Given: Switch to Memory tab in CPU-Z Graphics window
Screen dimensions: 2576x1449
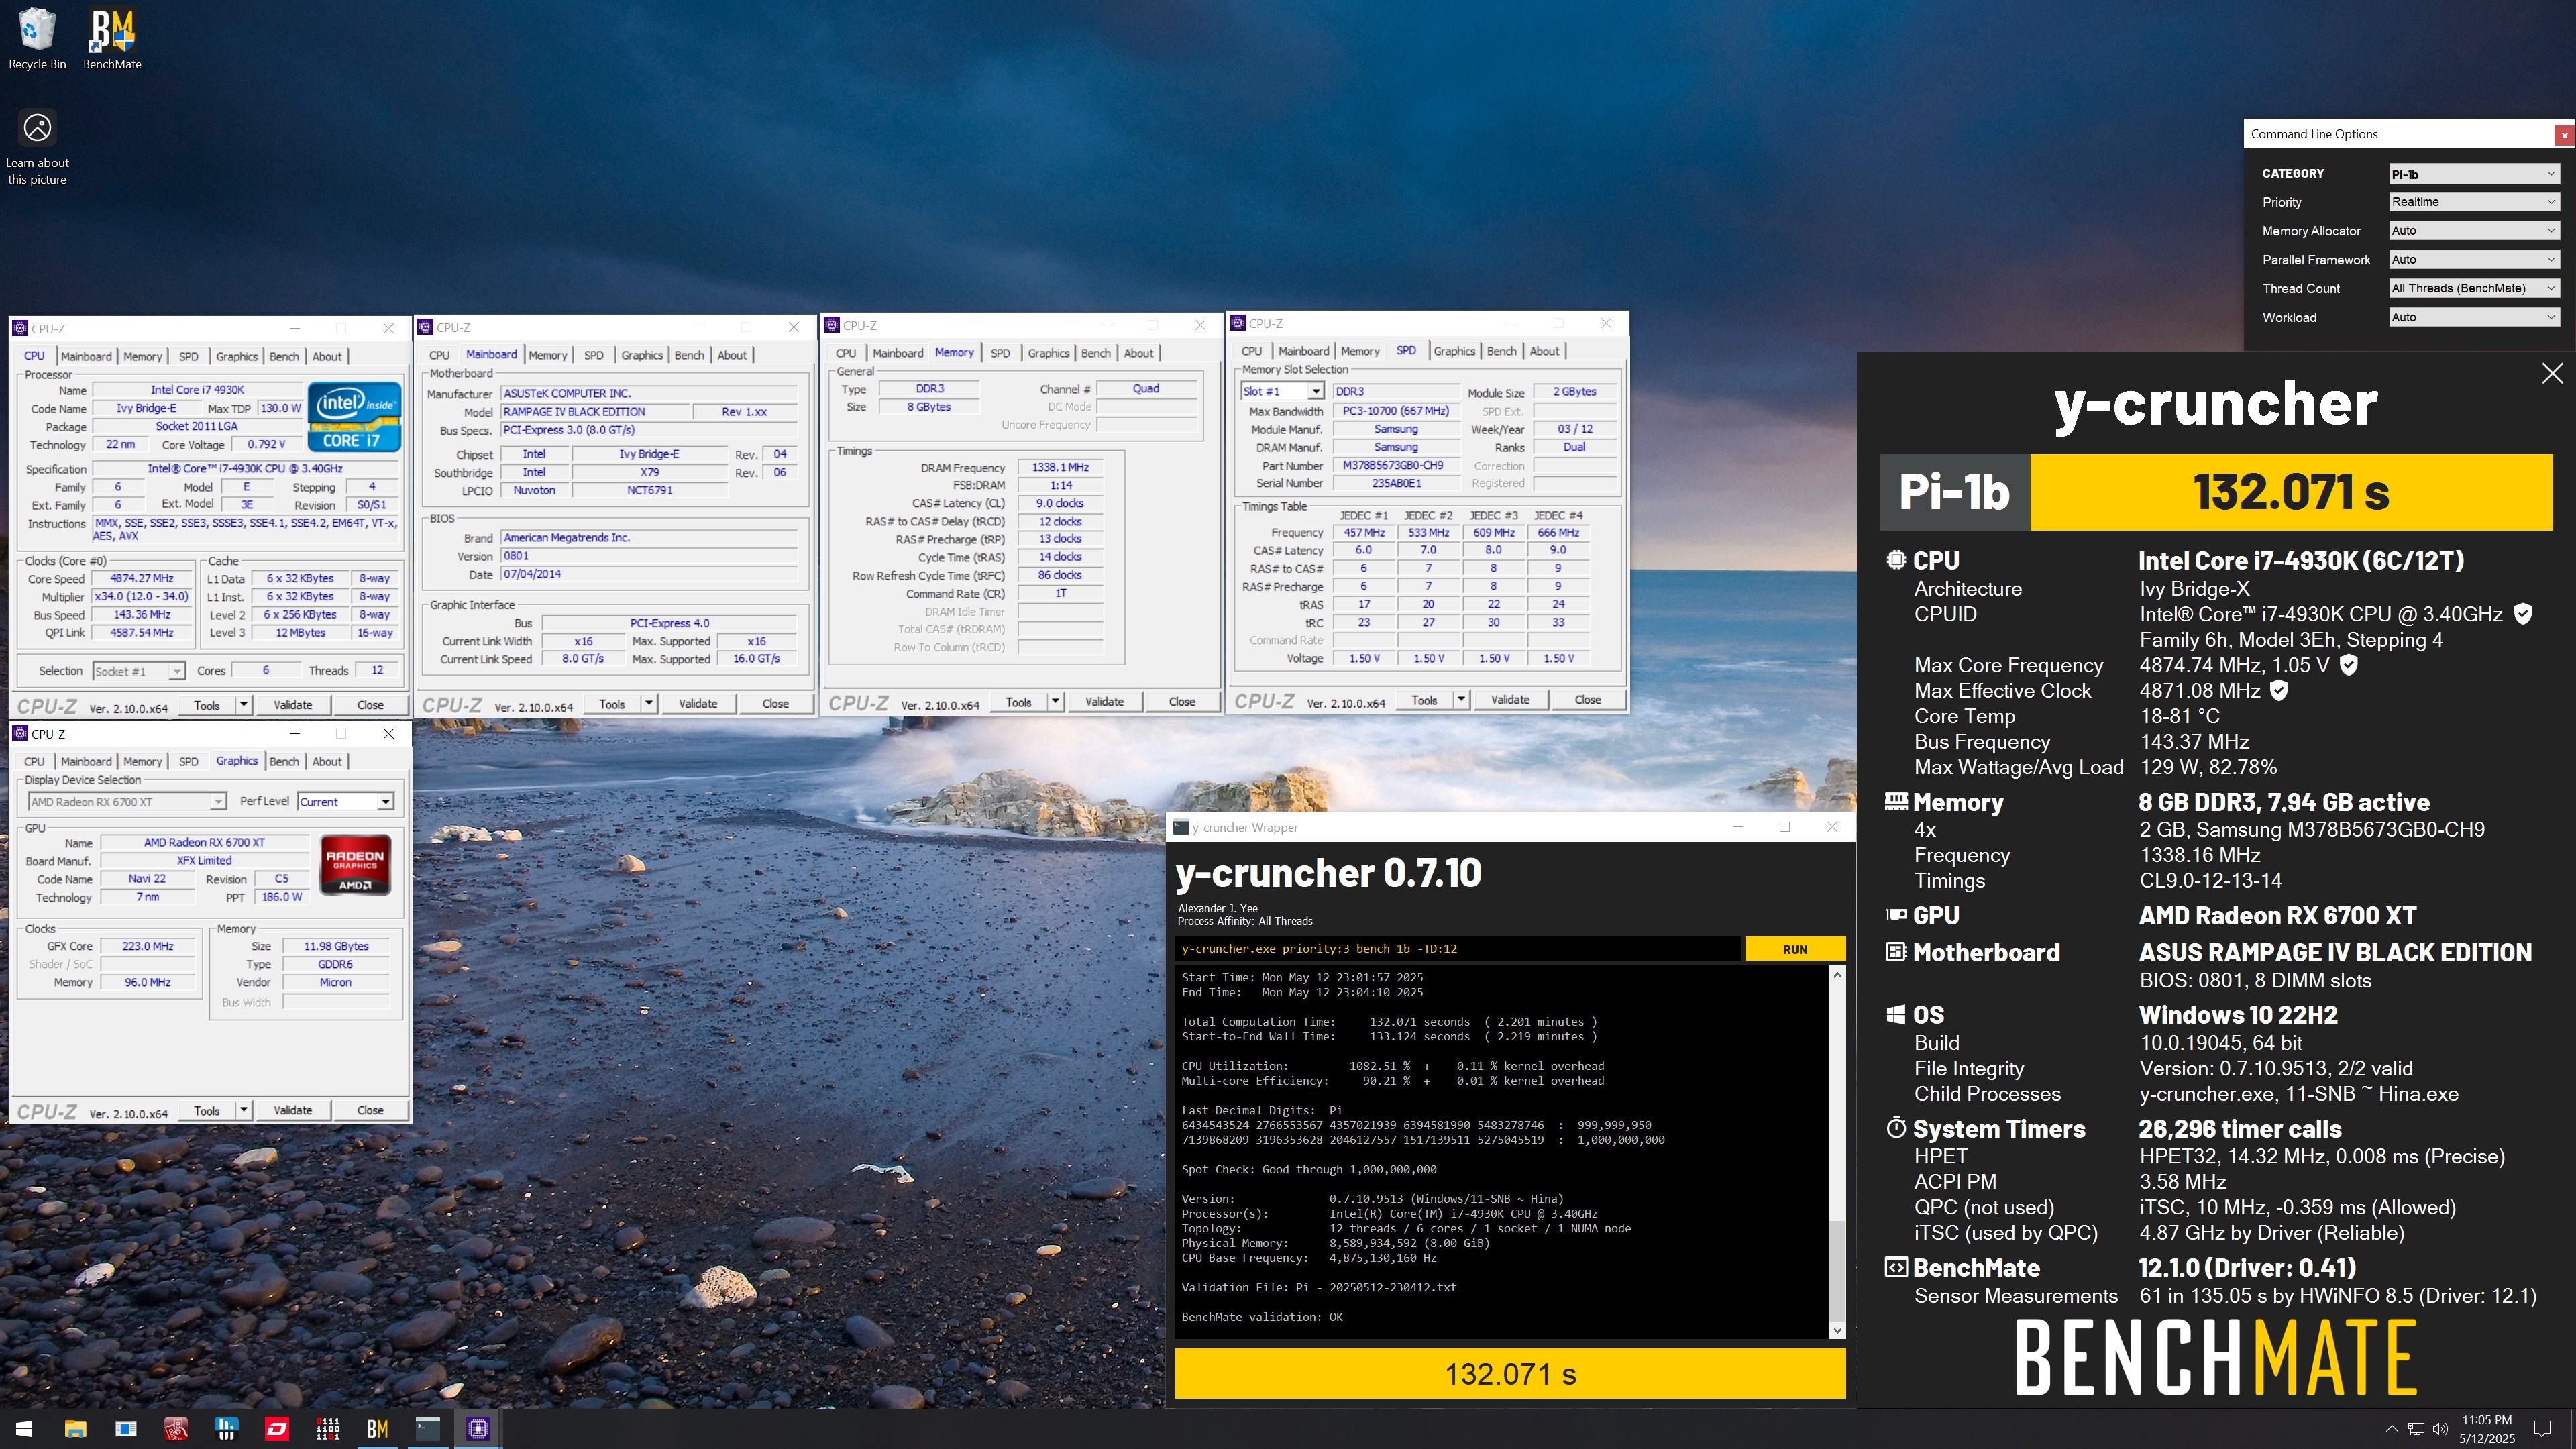Looking at the screenshot, I should (142, 762).
